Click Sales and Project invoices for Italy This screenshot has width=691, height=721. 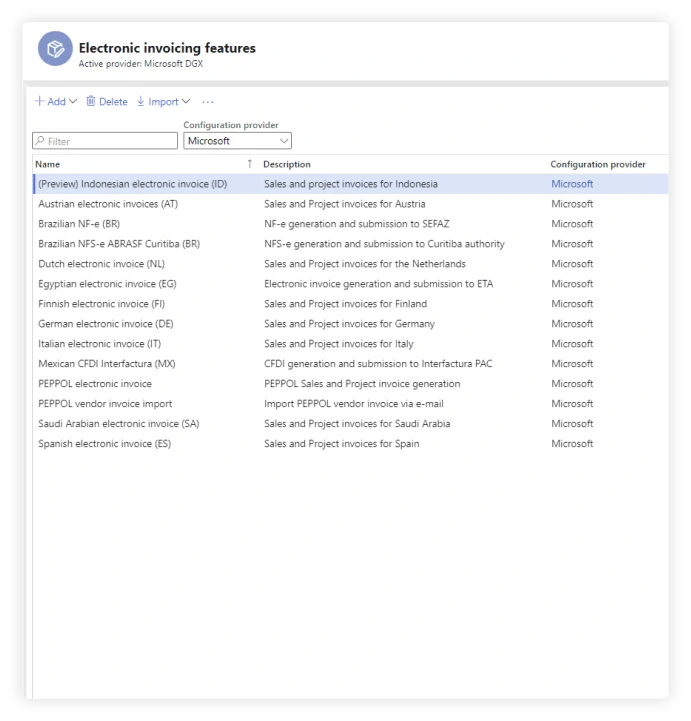tap(339, 344)
